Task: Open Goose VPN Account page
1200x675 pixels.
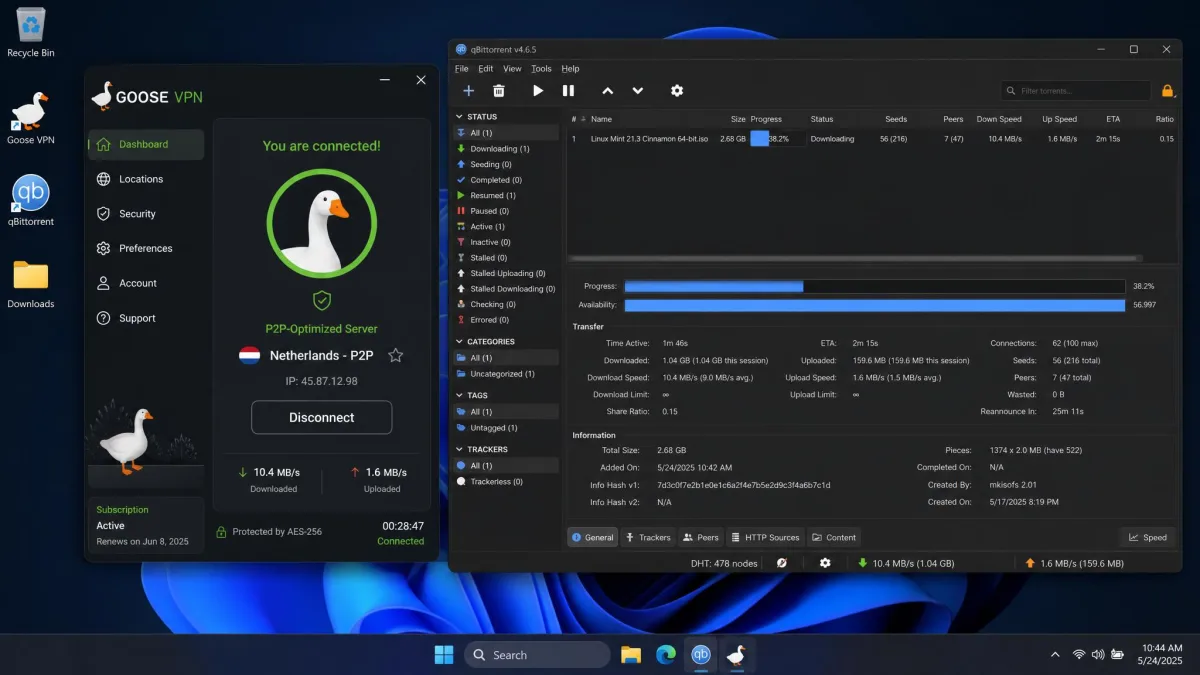Action: coord(146,283)
